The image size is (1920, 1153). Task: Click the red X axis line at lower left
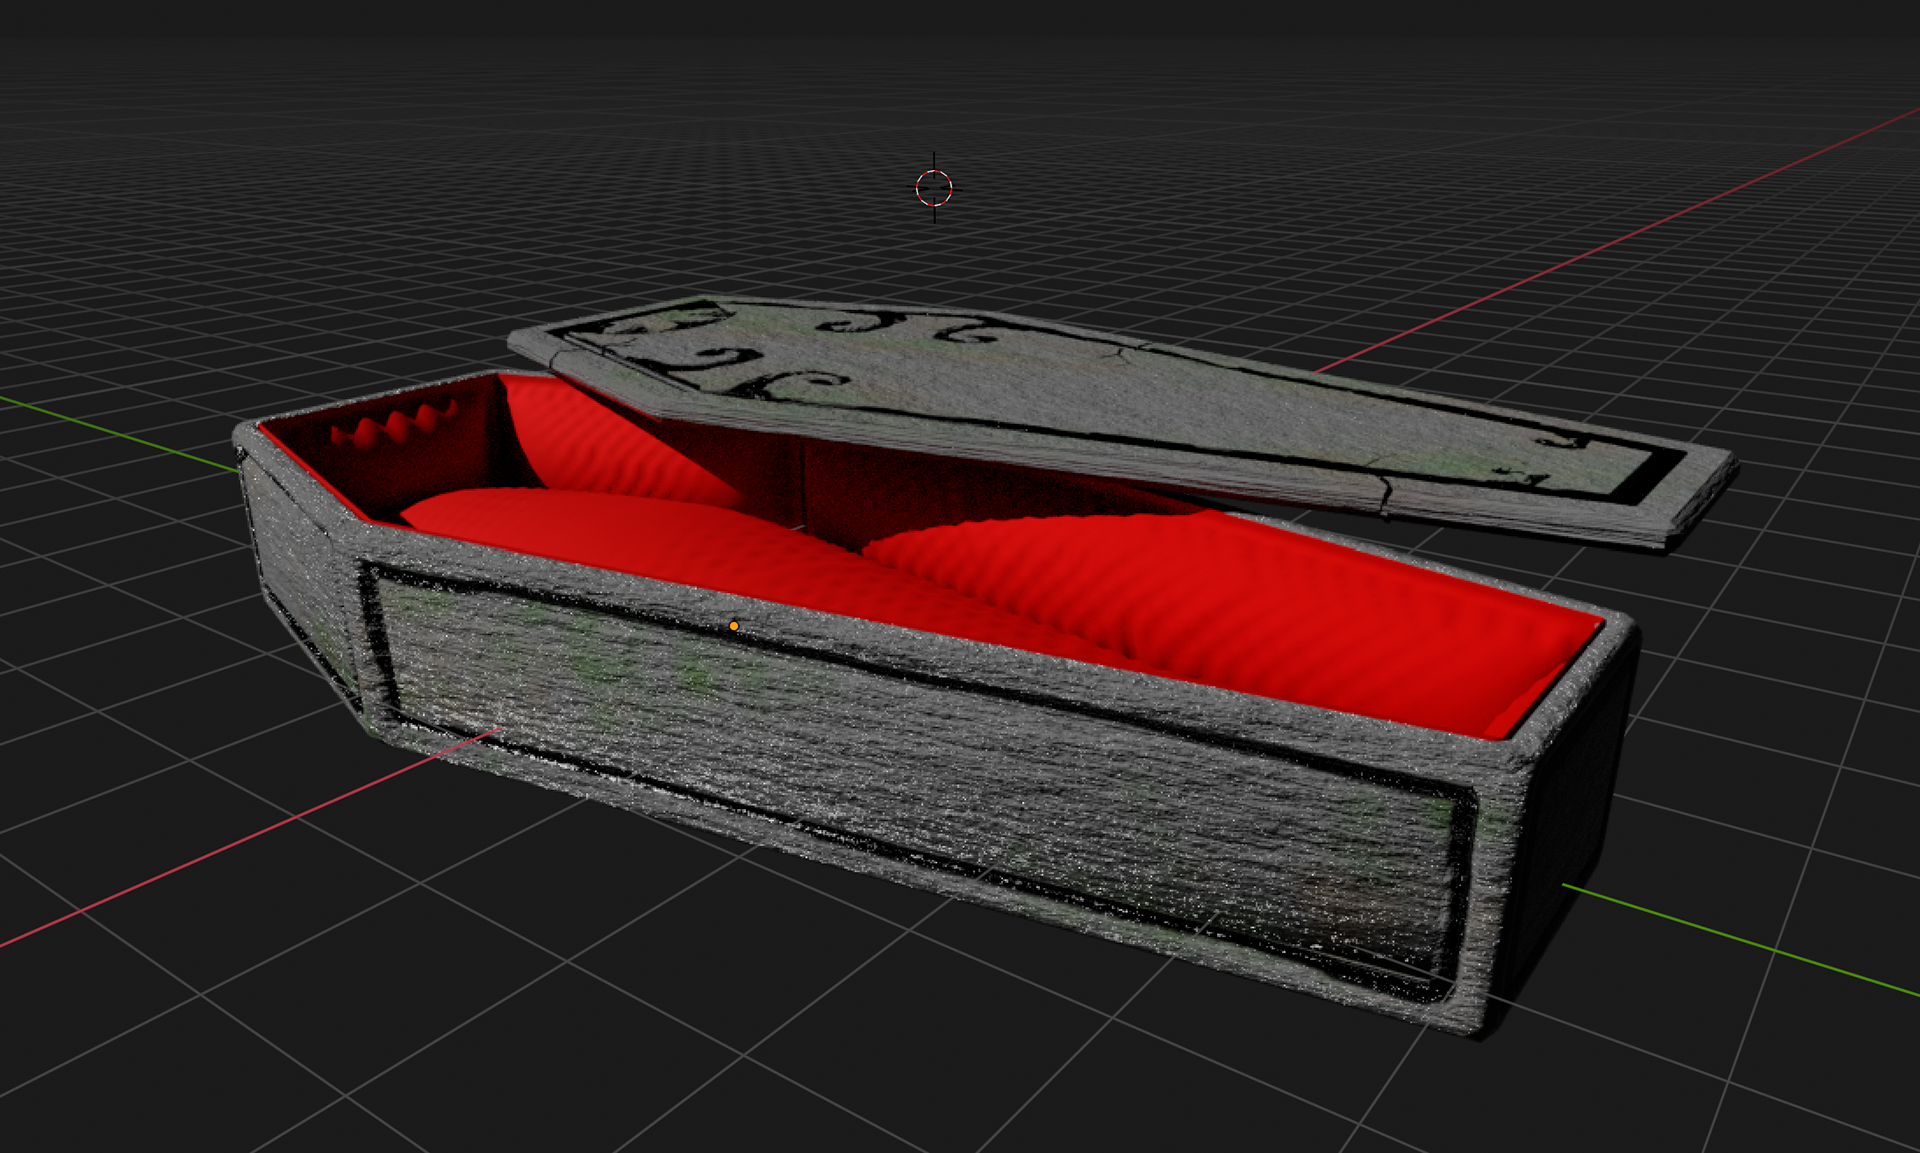point(200,857)
